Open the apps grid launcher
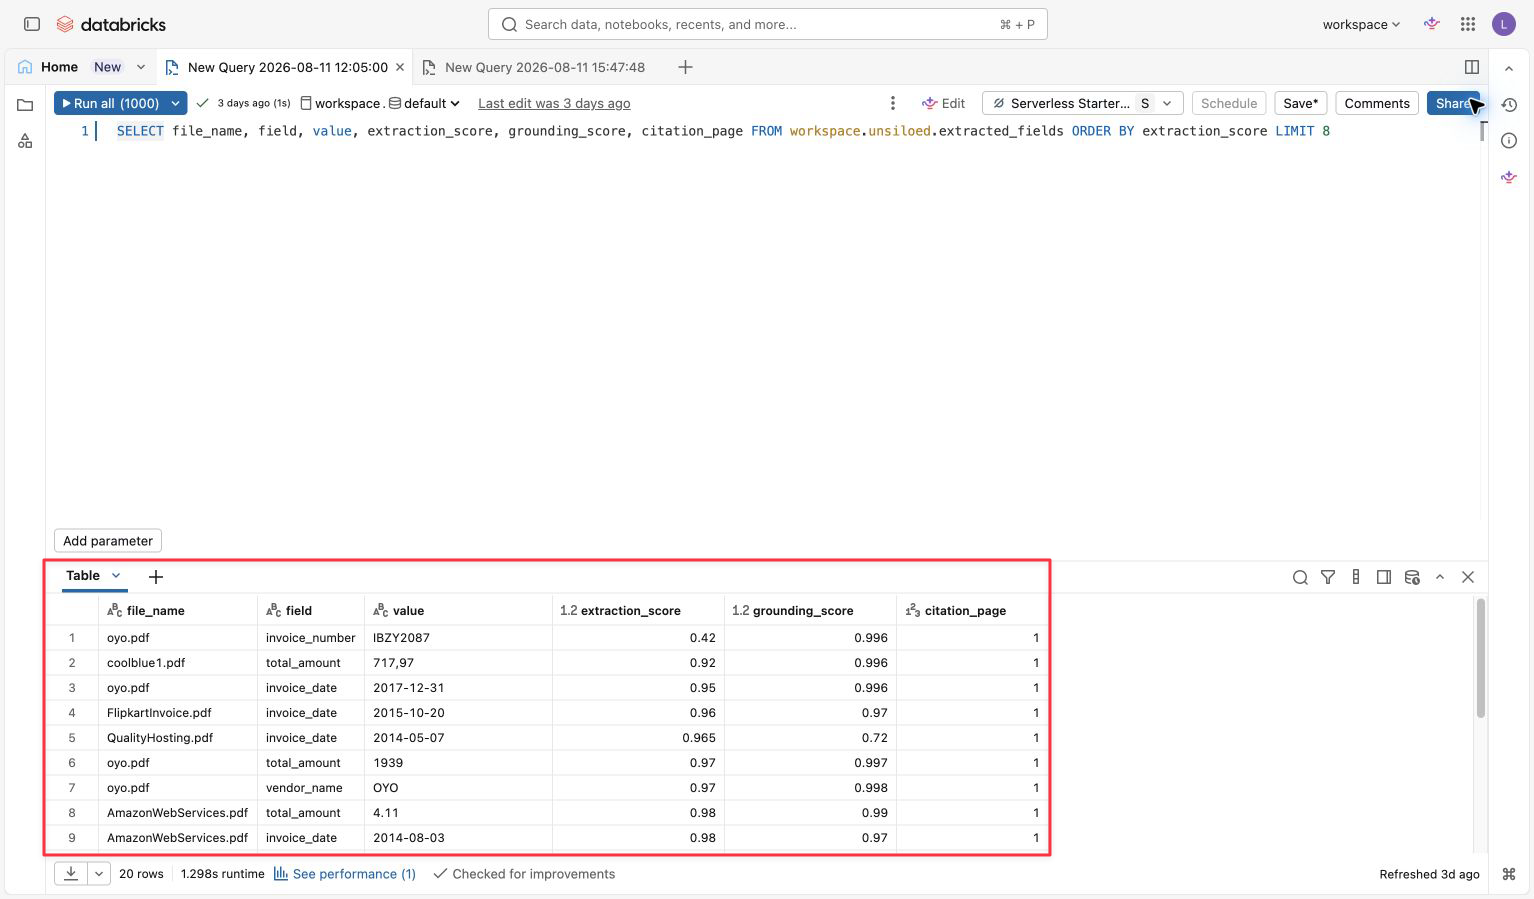The image size is (1534, 899). (x=1468, y=24)
